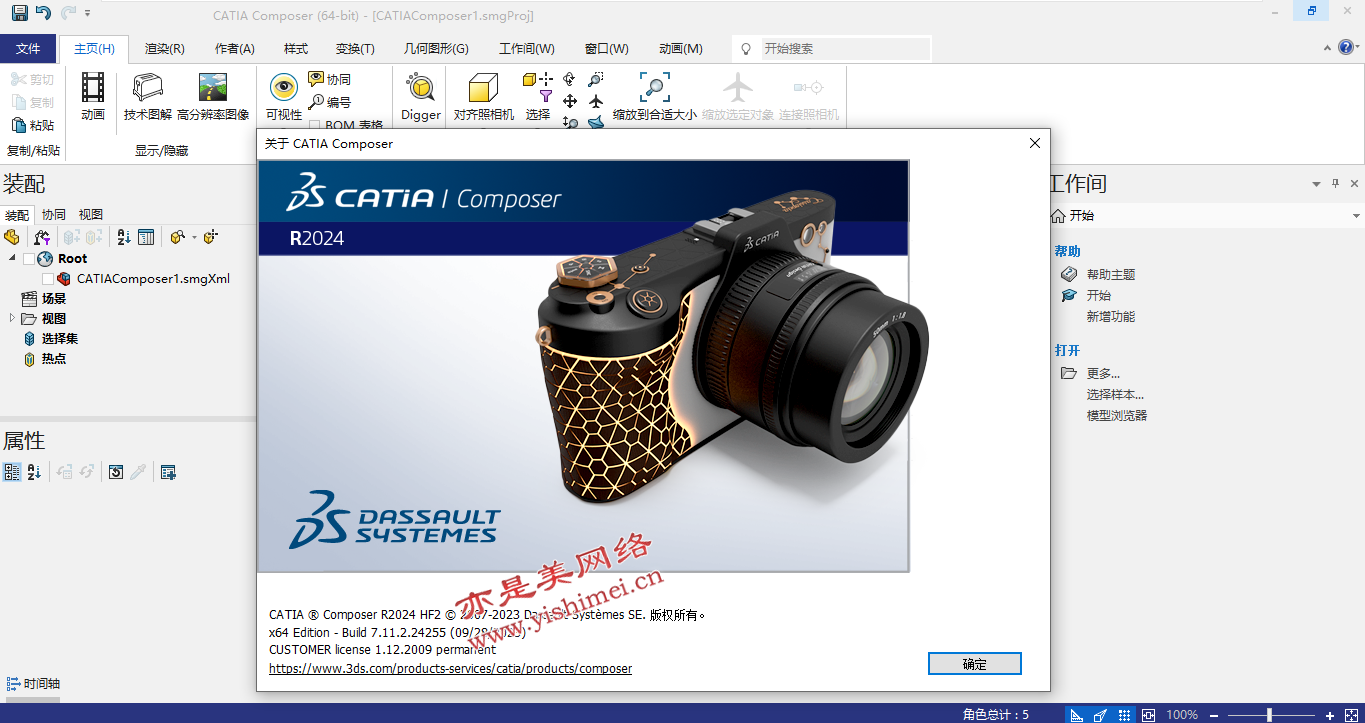Screen dimensions: 1365x723
Task: Switch to the 动画(M) ribbon tab
Action: click(x=681, y=48)
